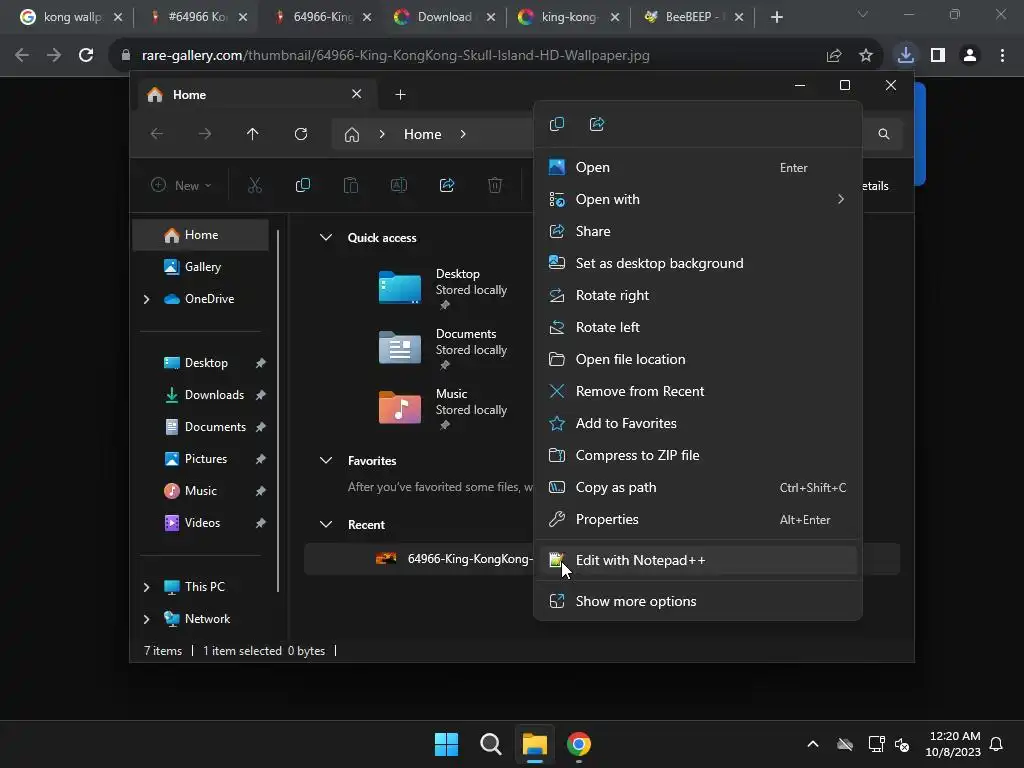Screen dimensions: 1024x768
Task: Select Compress to ZIP file
Action: point(697,455)
